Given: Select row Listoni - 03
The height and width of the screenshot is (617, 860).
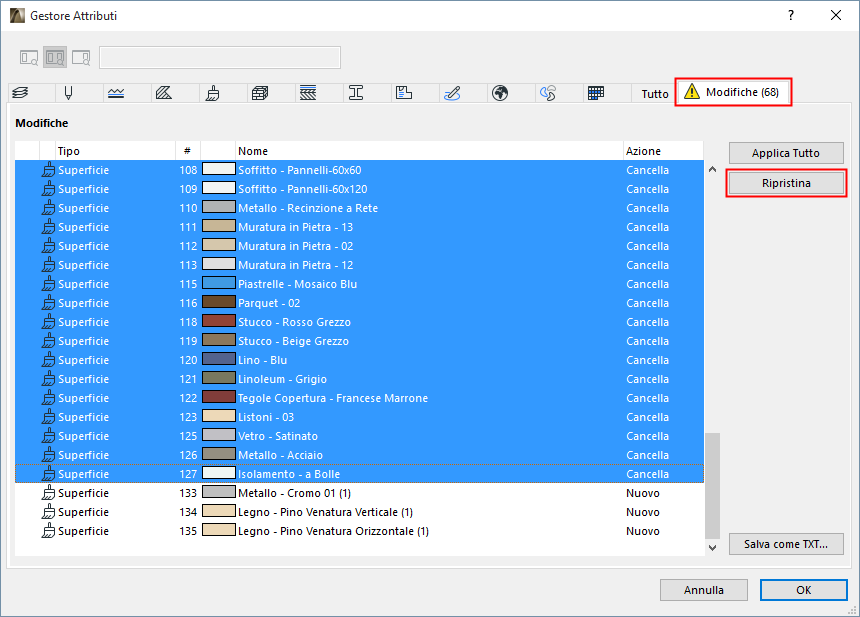Looking at the screenshot, I should pyautogui.click(x=359, y=417).
